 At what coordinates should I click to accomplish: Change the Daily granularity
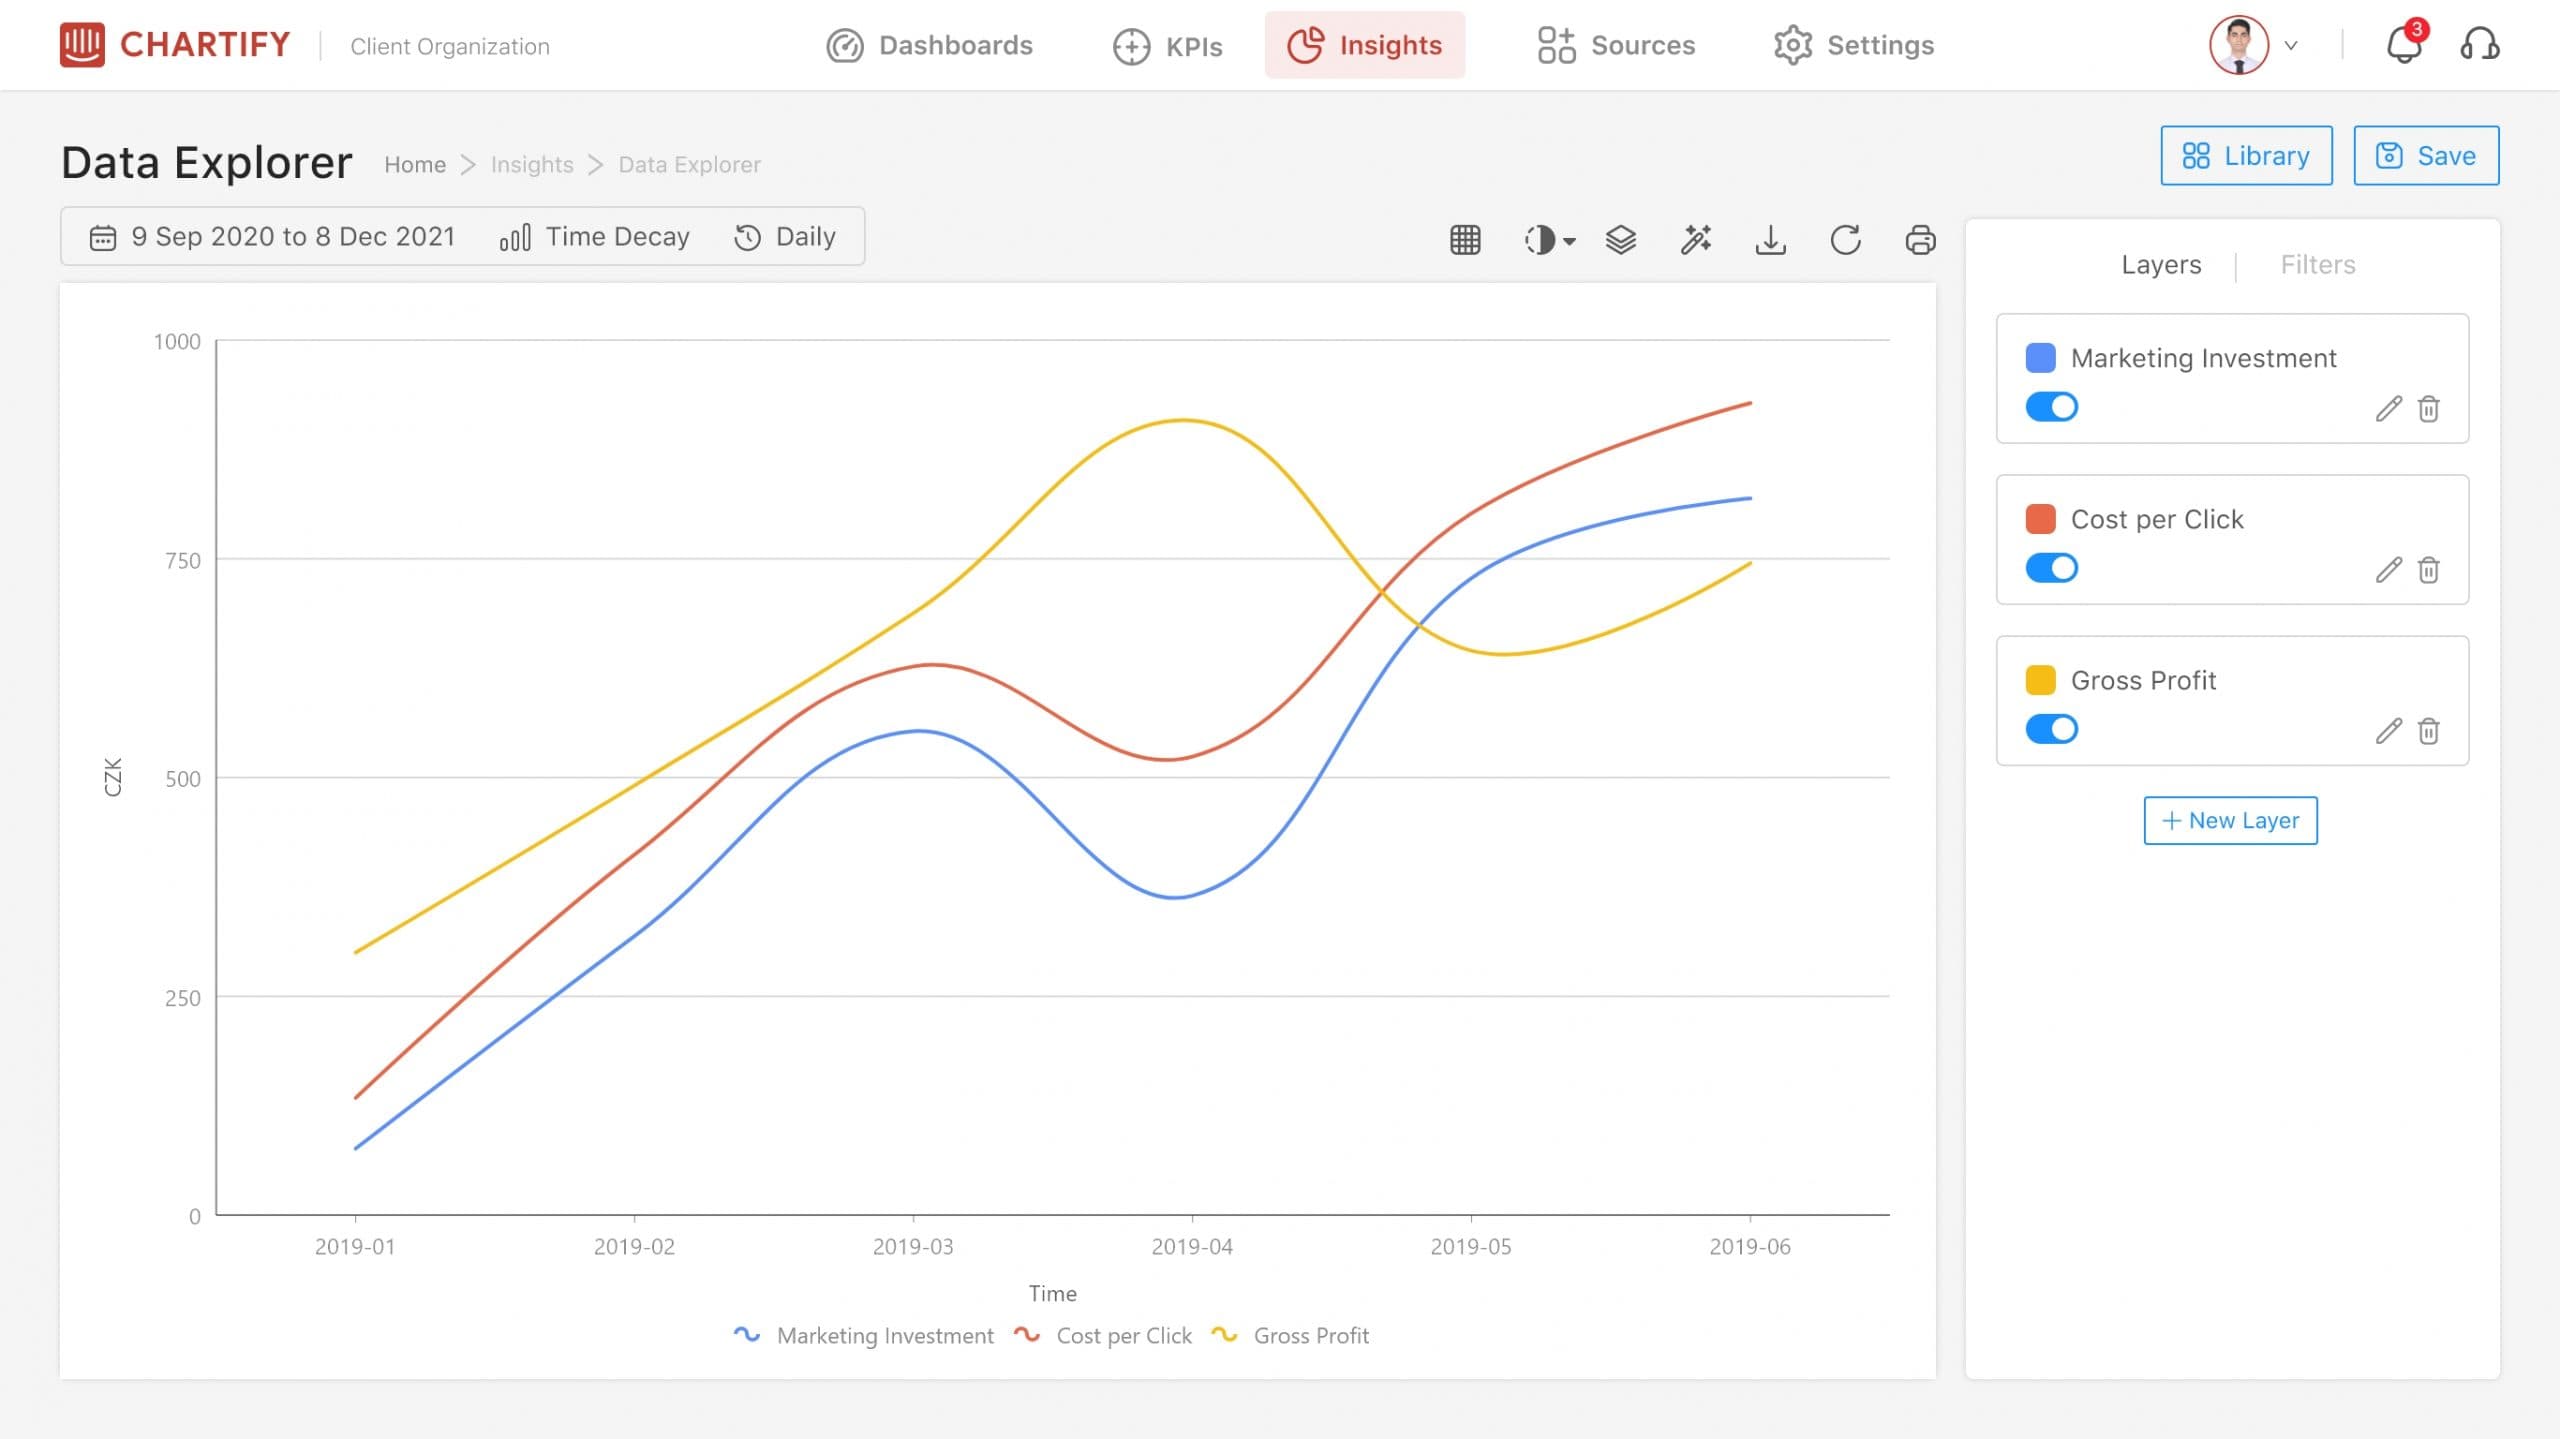(x=785, y=237)
